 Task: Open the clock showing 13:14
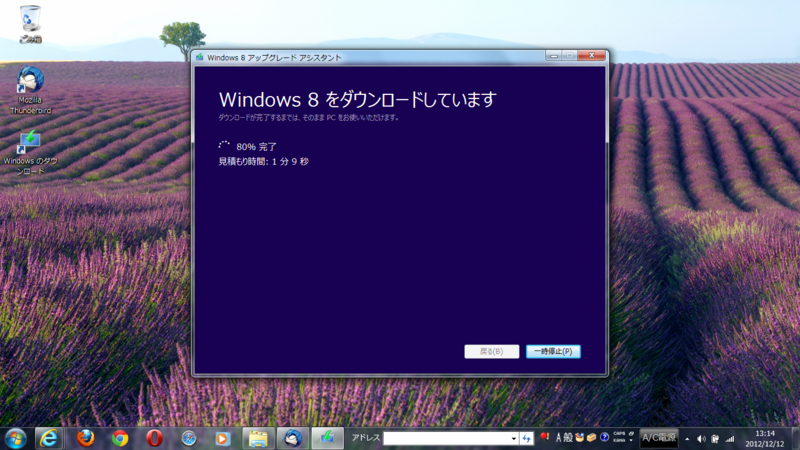(764, 439)
